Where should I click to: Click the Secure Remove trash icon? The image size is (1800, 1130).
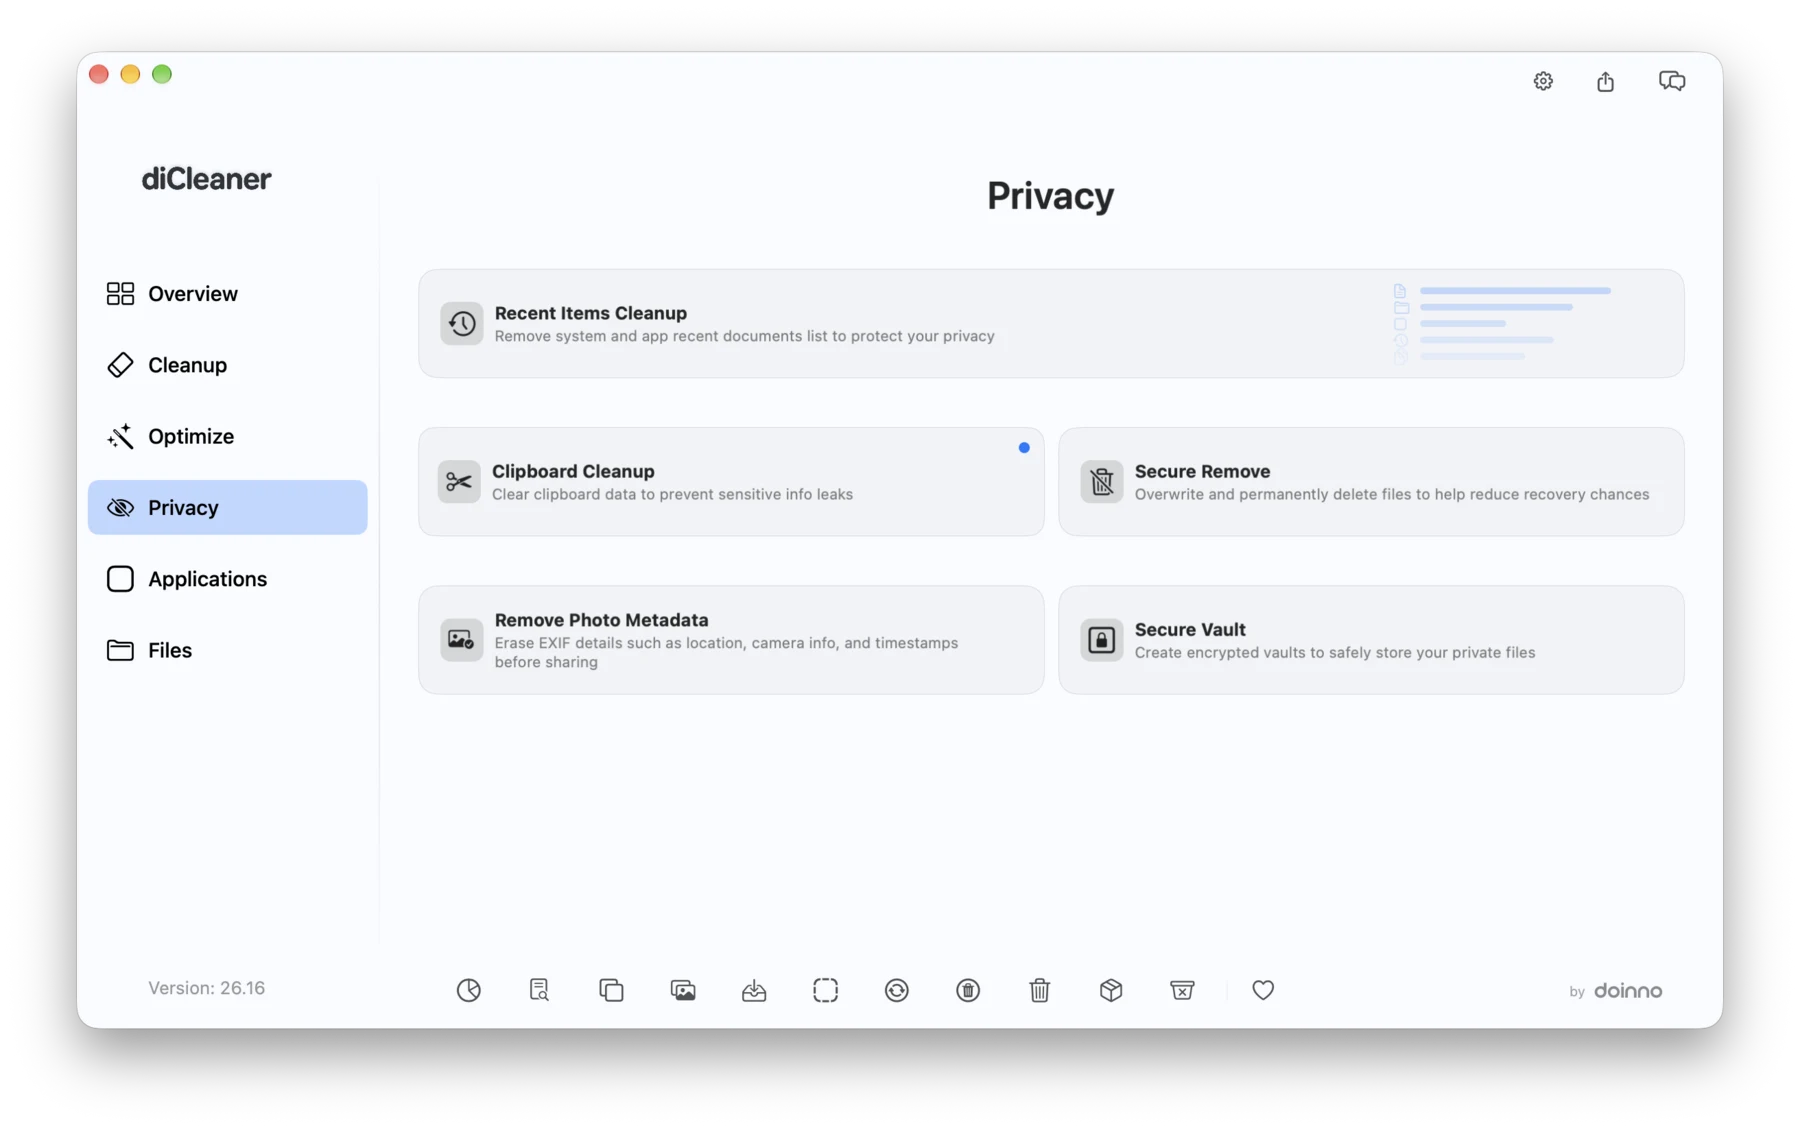click(1101, 482)
